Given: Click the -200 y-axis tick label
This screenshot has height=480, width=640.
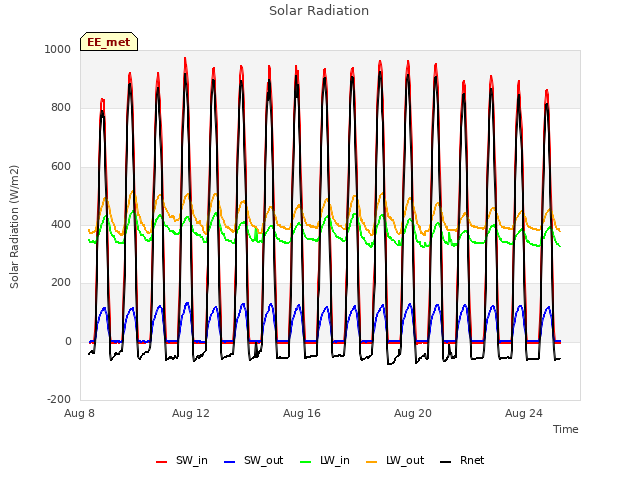Looking at the screenshot, I should coord(59,399).
